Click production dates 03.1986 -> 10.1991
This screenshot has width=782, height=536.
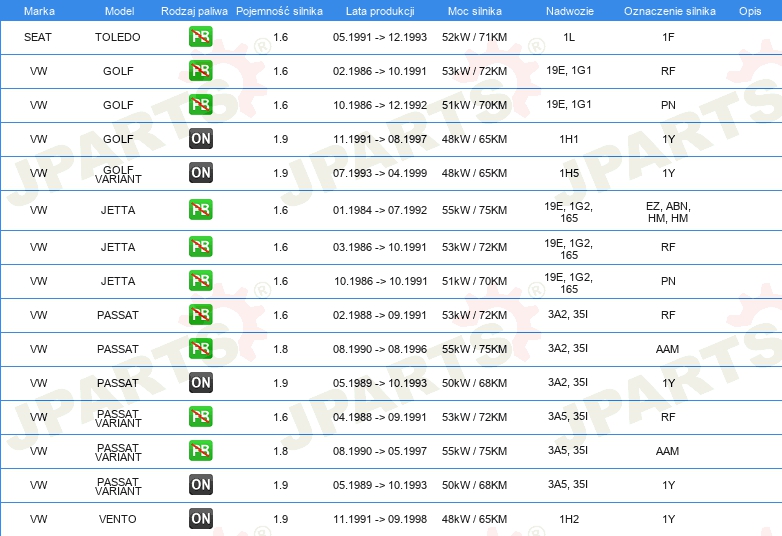coord(380,247)
